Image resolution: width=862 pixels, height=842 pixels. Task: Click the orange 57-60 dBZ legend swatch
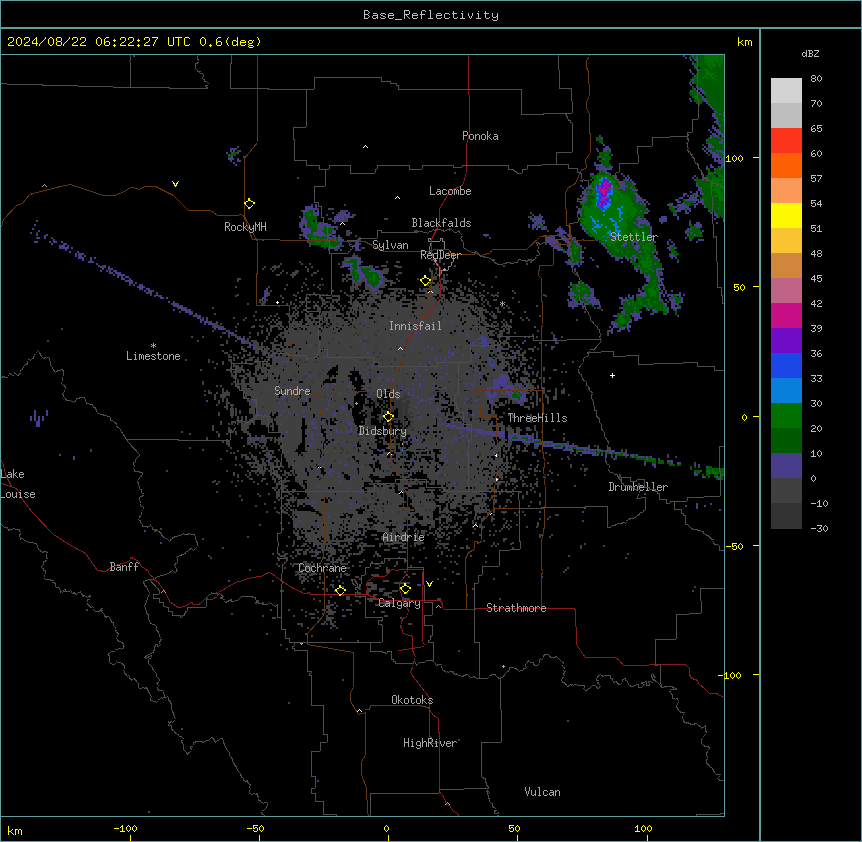(x=786, y=165)
